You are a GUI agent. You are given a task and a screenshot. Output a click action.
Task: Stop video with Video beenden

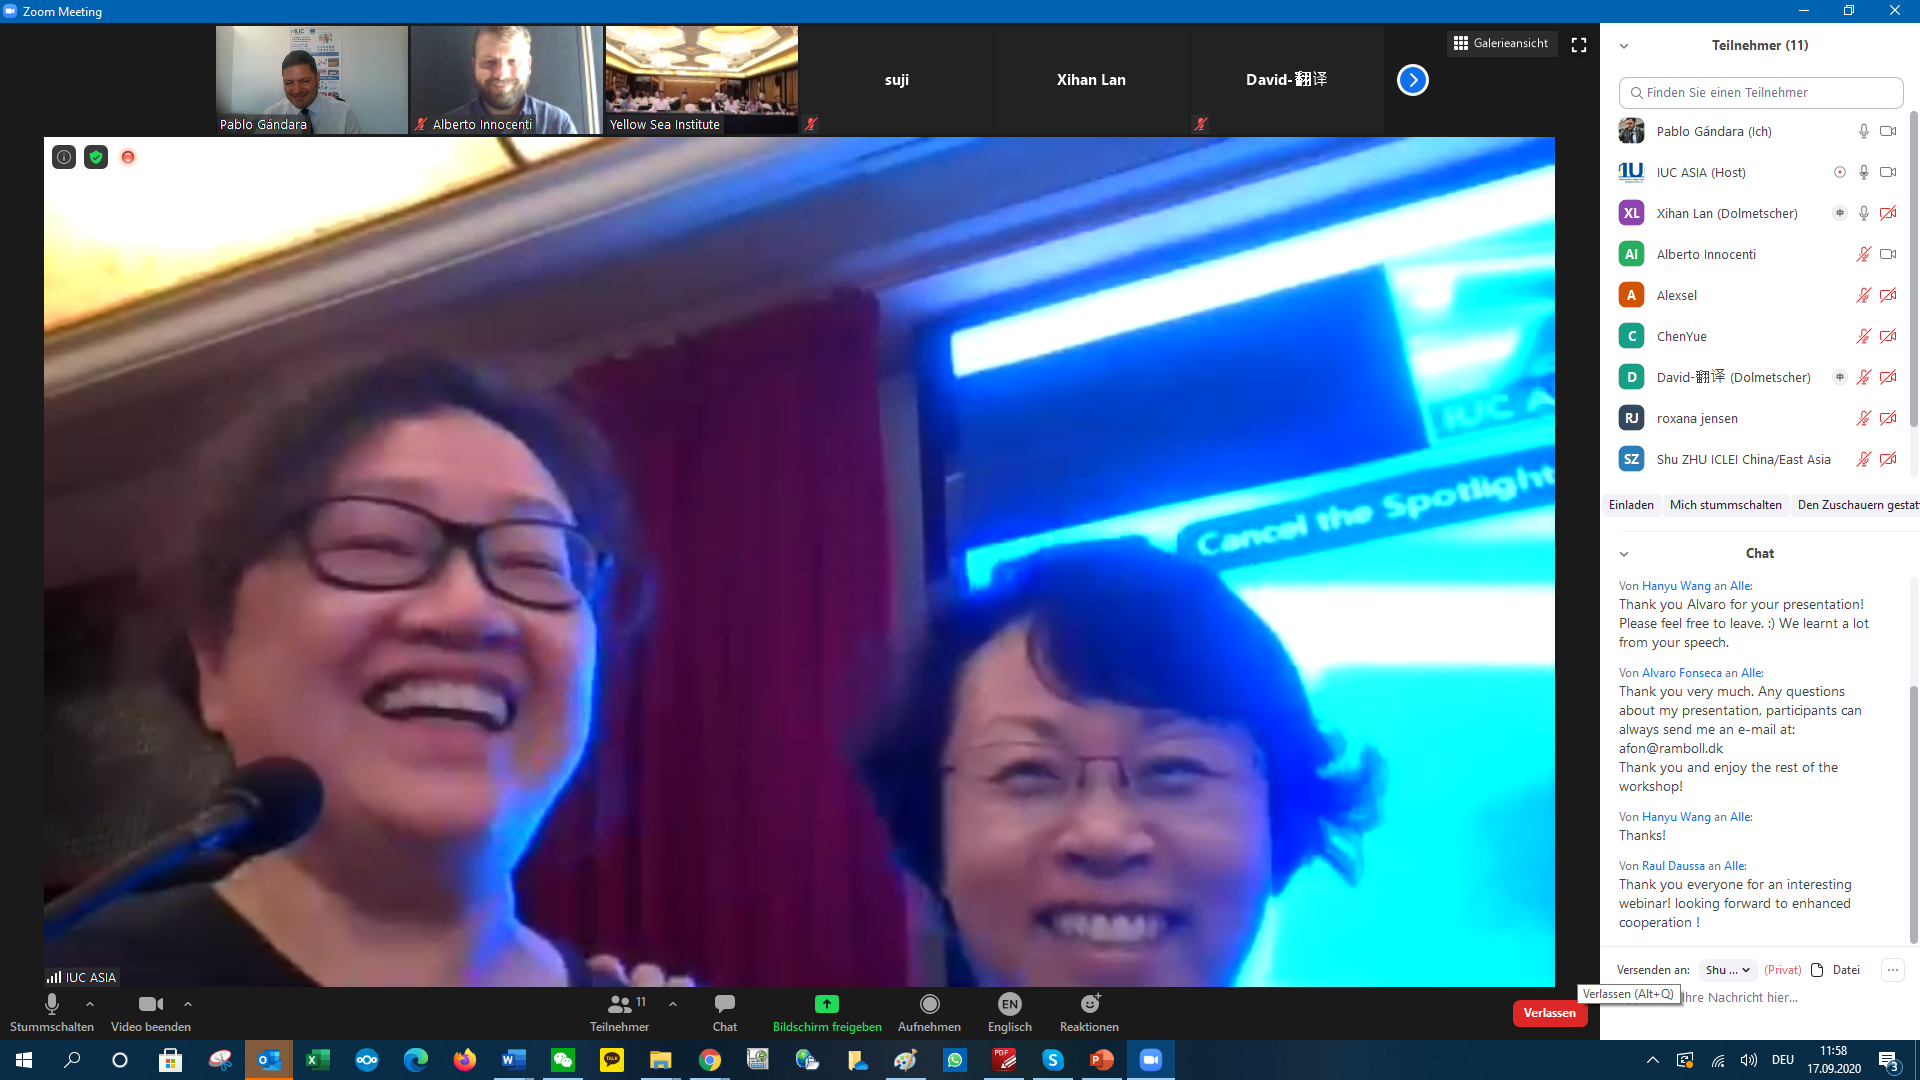[x=150, y=1004]
